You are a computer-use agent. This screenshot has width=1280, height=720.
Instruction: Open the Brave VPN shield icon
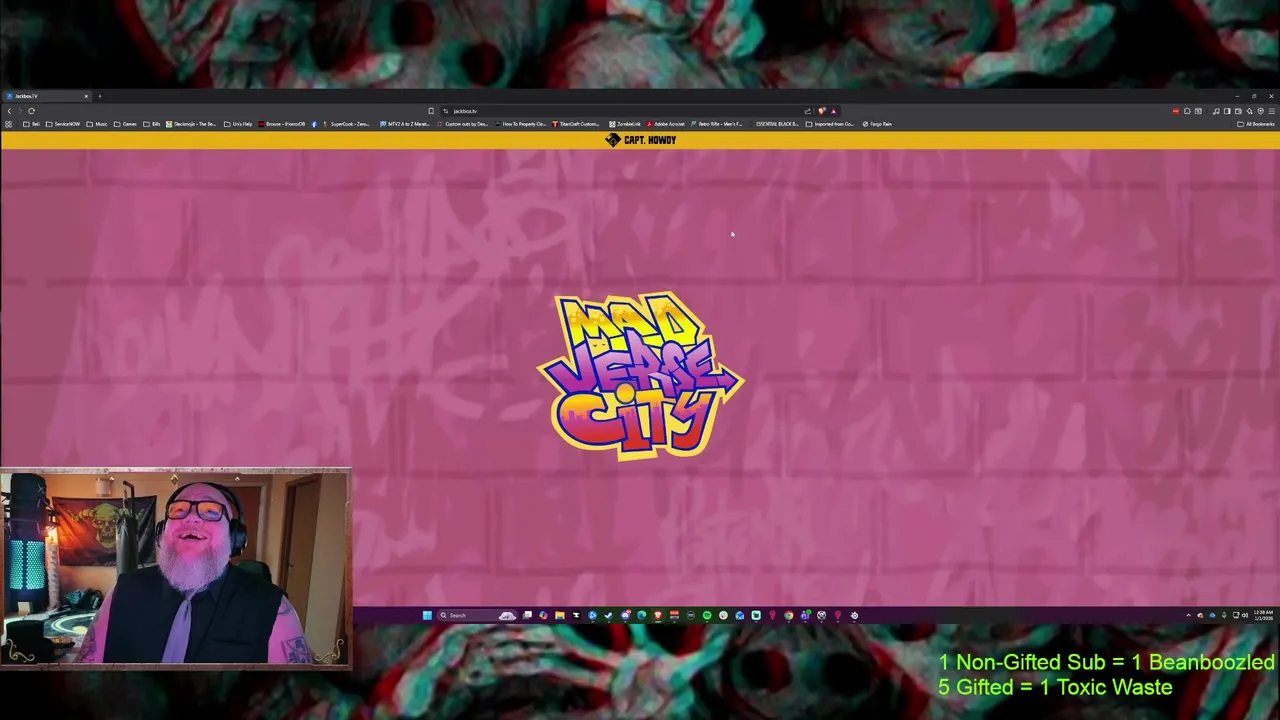coord(1260,111)
